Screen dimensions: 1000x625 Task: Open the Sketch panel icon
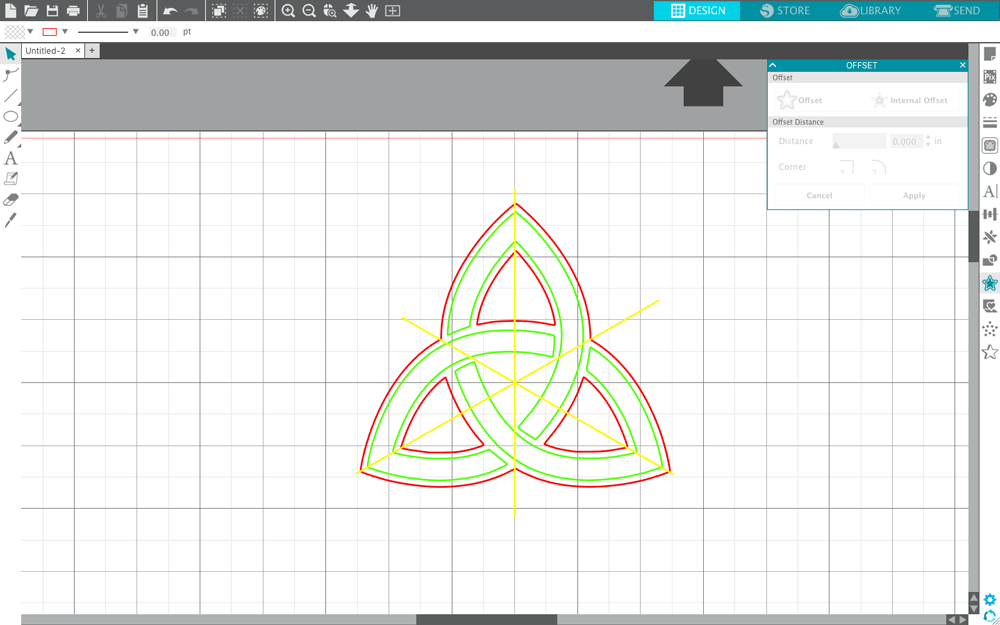click(x=990, y=305)
